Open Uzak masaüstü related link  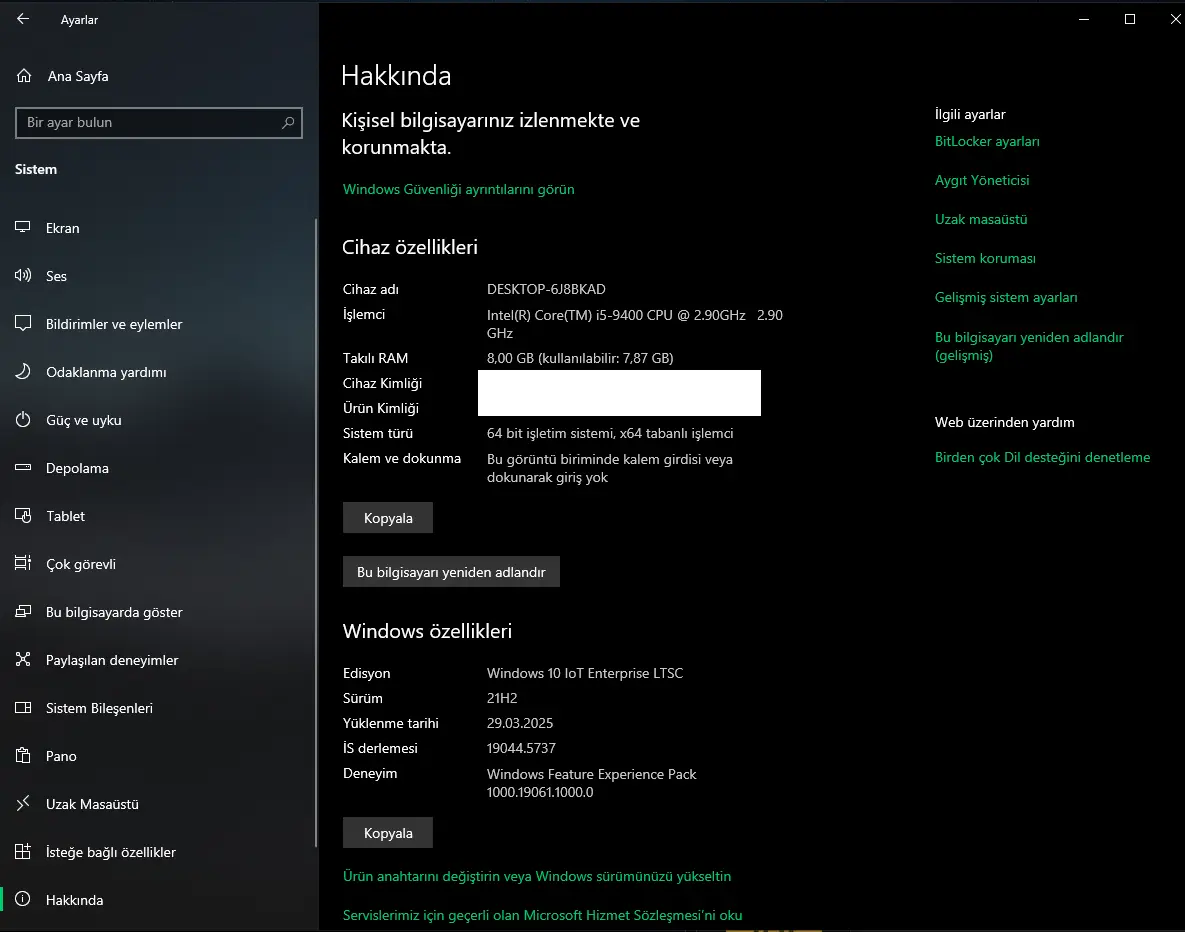point(981,219)
